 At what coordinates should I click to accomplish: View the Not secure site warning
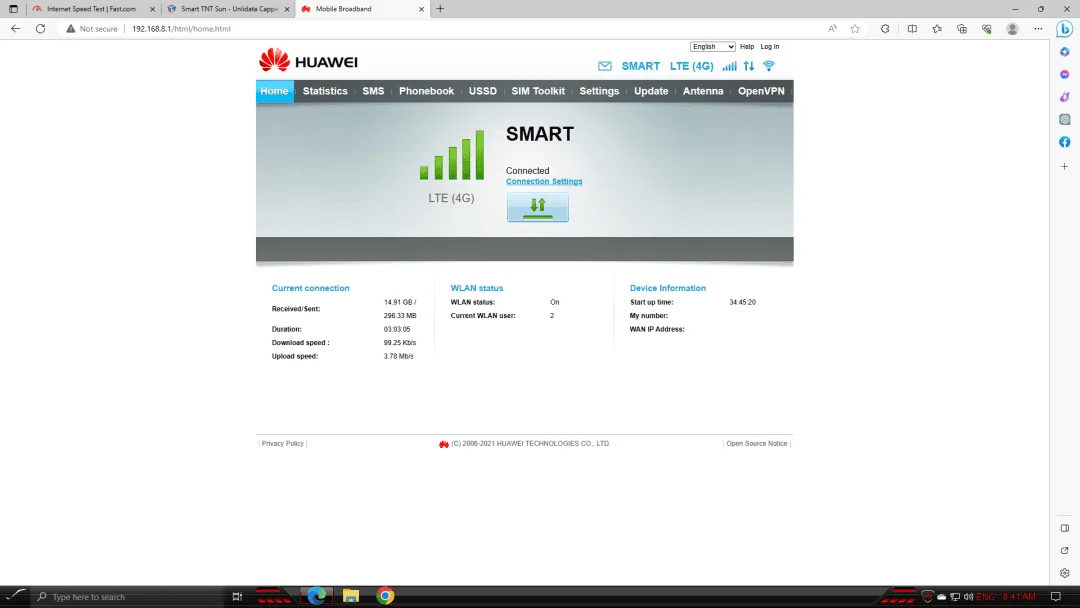pyautogui.click(x=92, y=29)
